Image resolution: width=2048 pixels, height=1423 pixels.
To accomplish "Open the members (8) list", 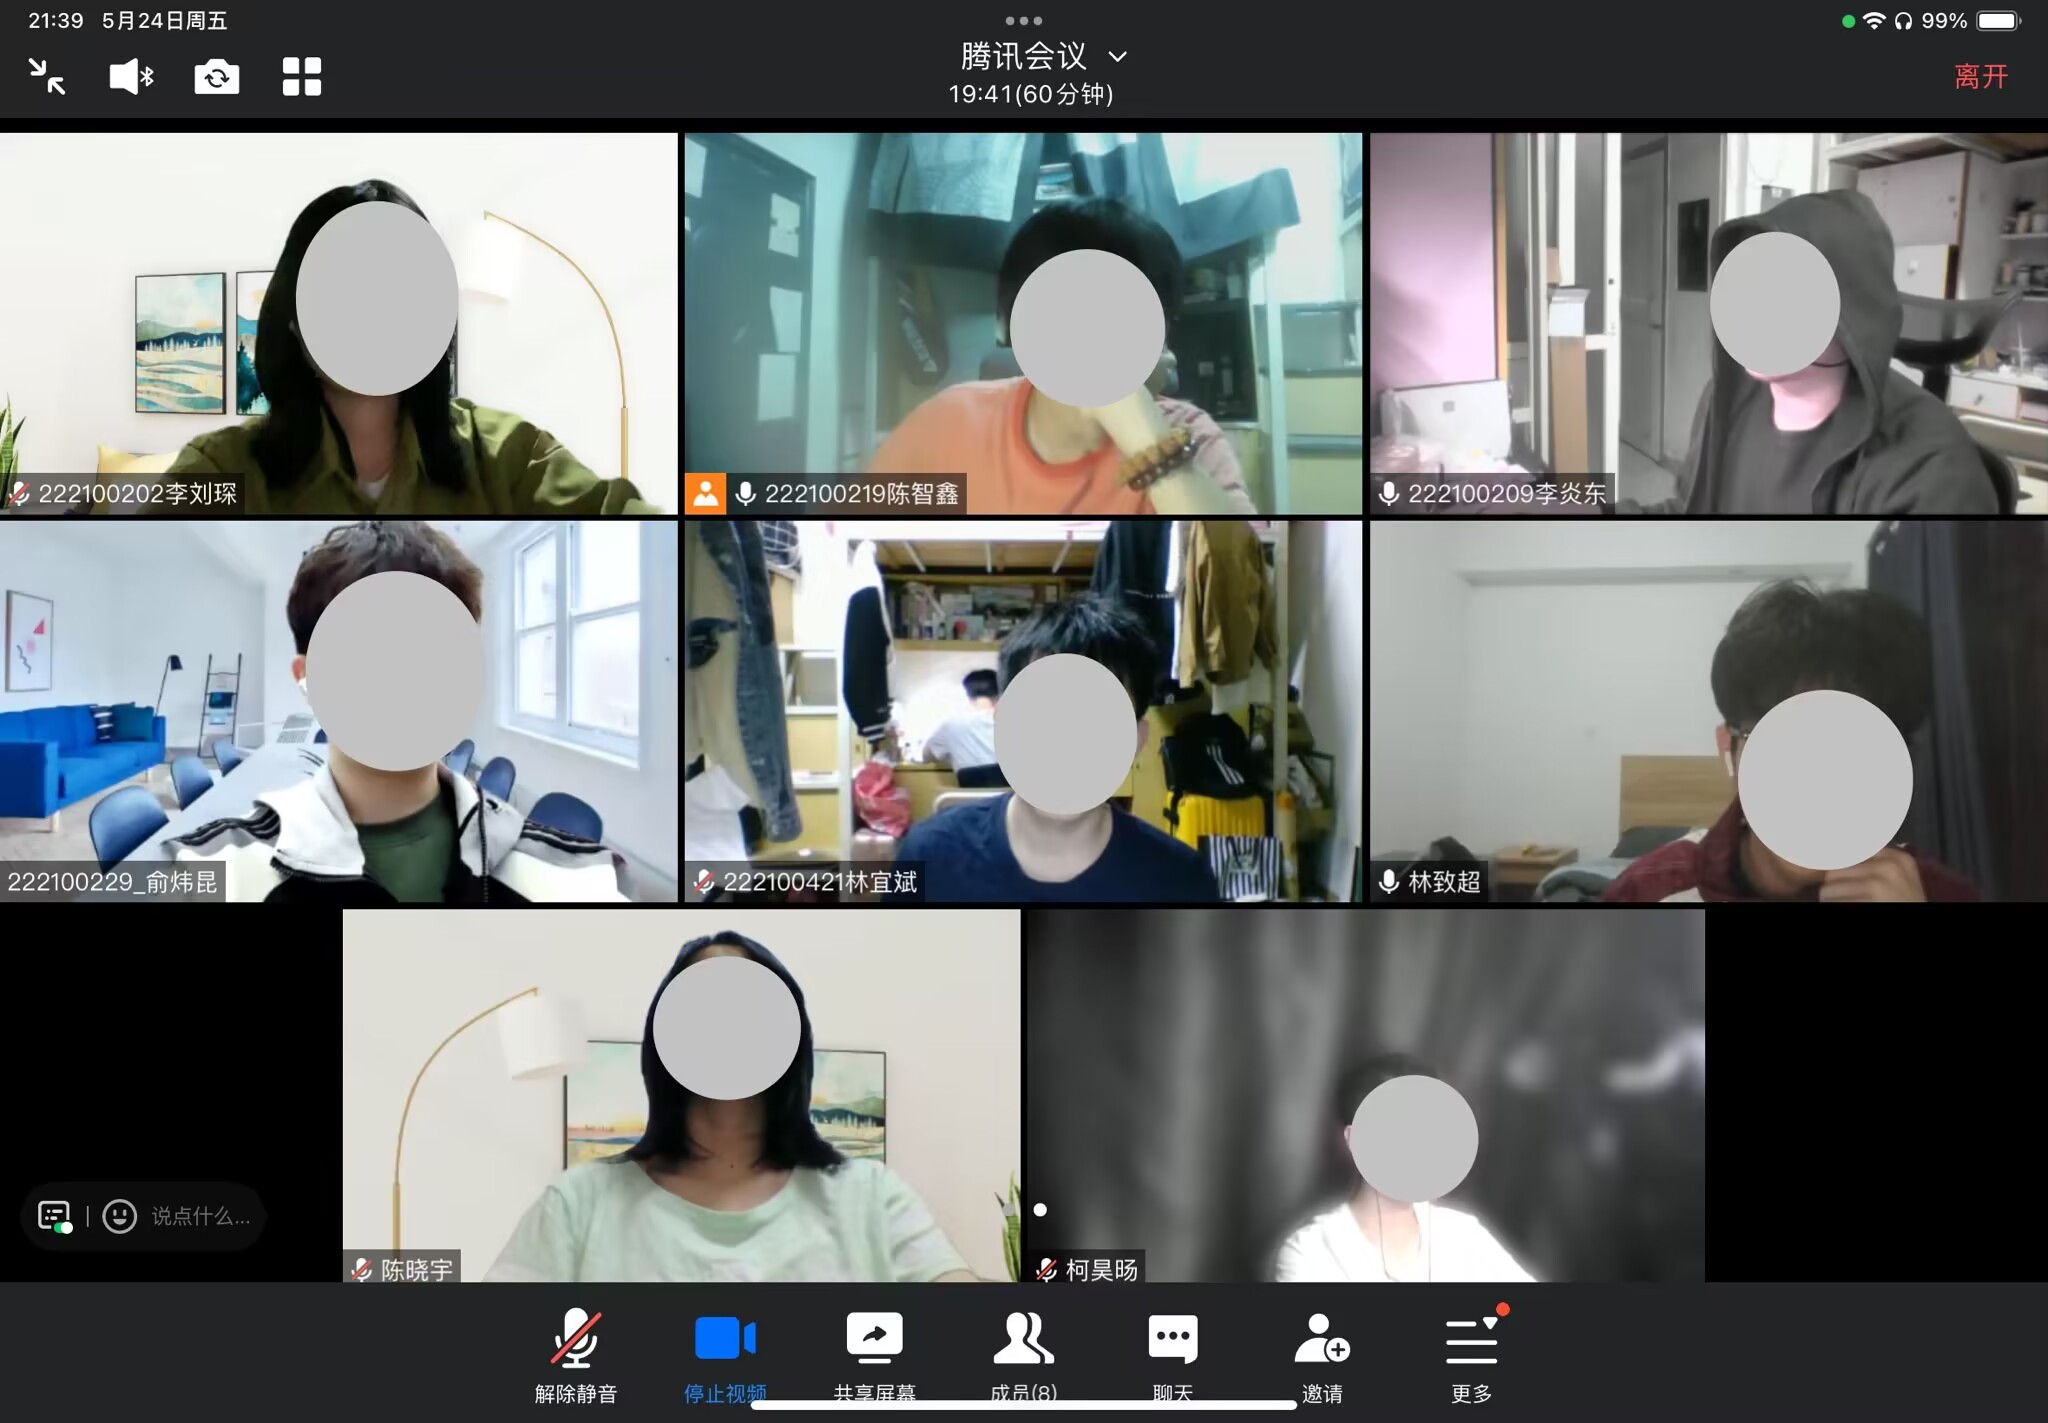I will [x=1023, y=1352].
